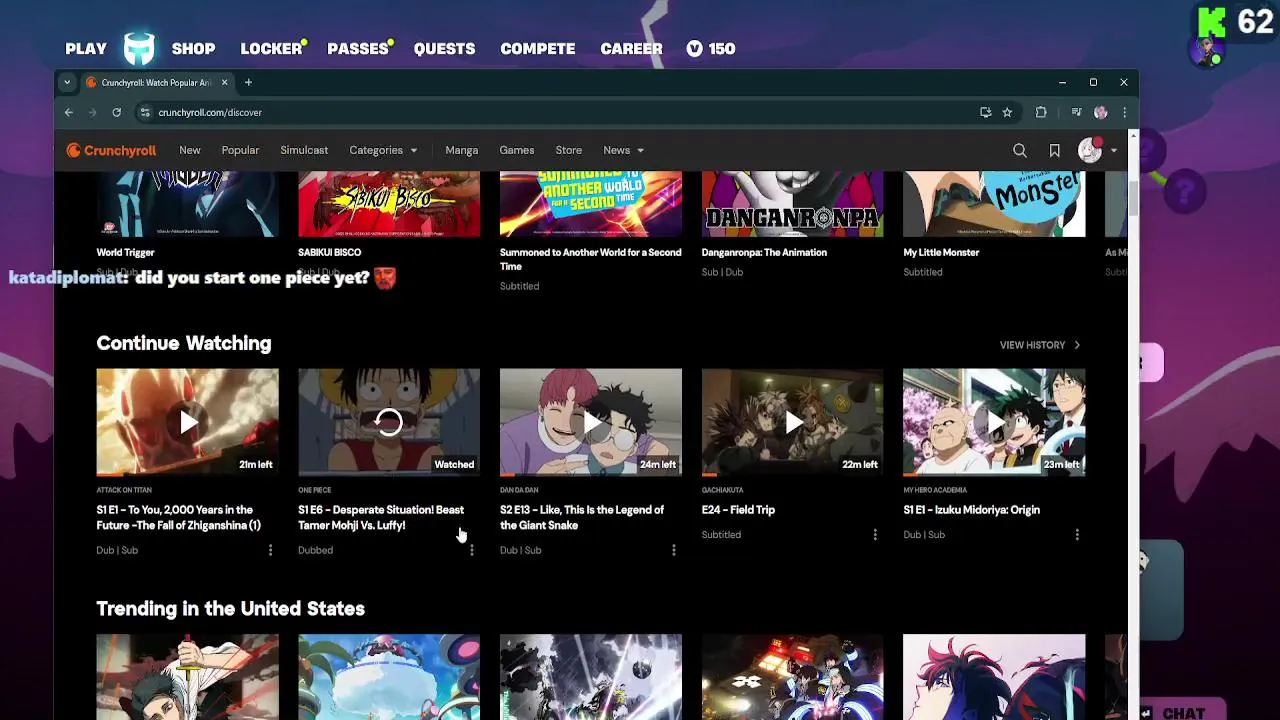Replay One Piece S1 E6 episode

(x=389, y=422)
